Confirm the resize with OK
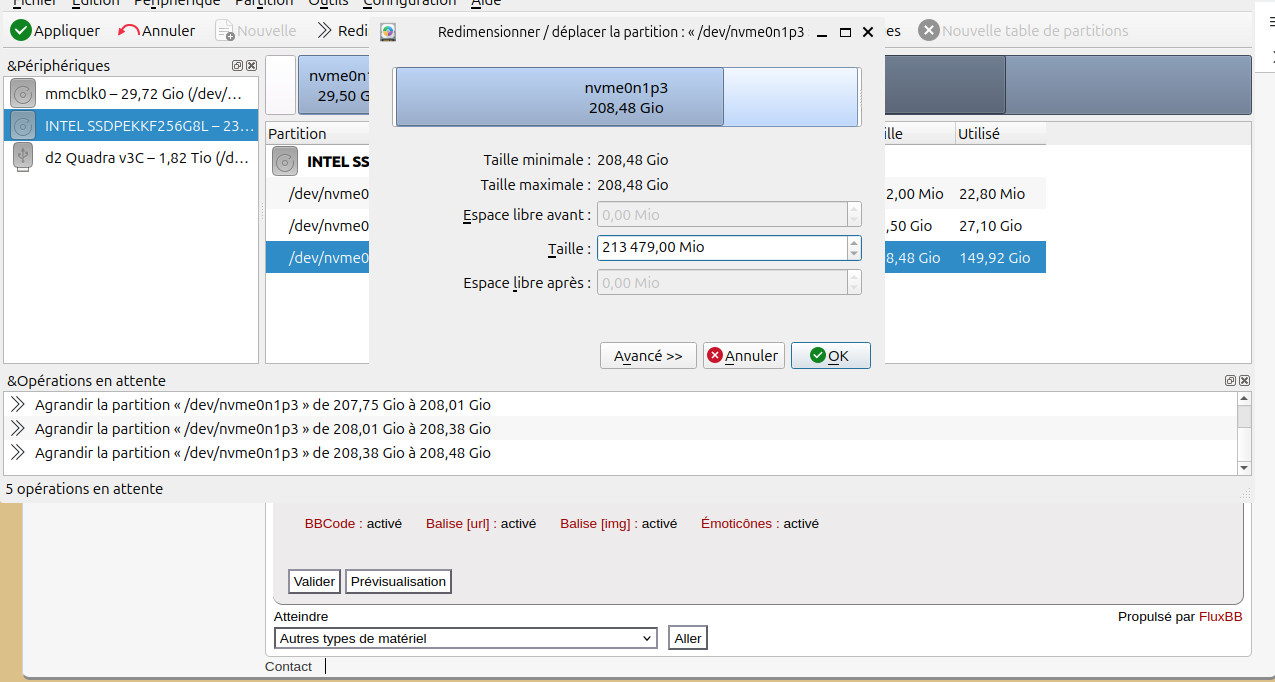The image size is (1275, 682). pyautogui.click(x=831, y=356)
